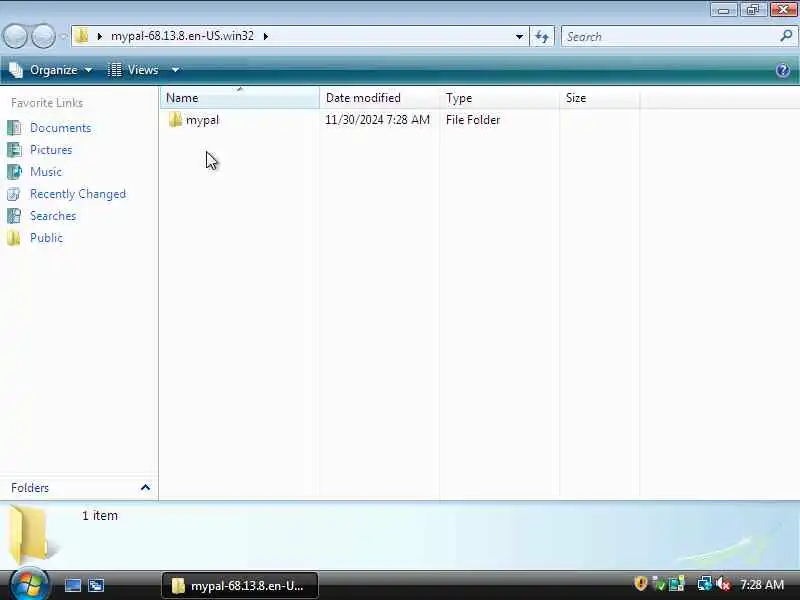Click Switch between windows quick launch icon

pyautogui.click(x=95, y=585)
